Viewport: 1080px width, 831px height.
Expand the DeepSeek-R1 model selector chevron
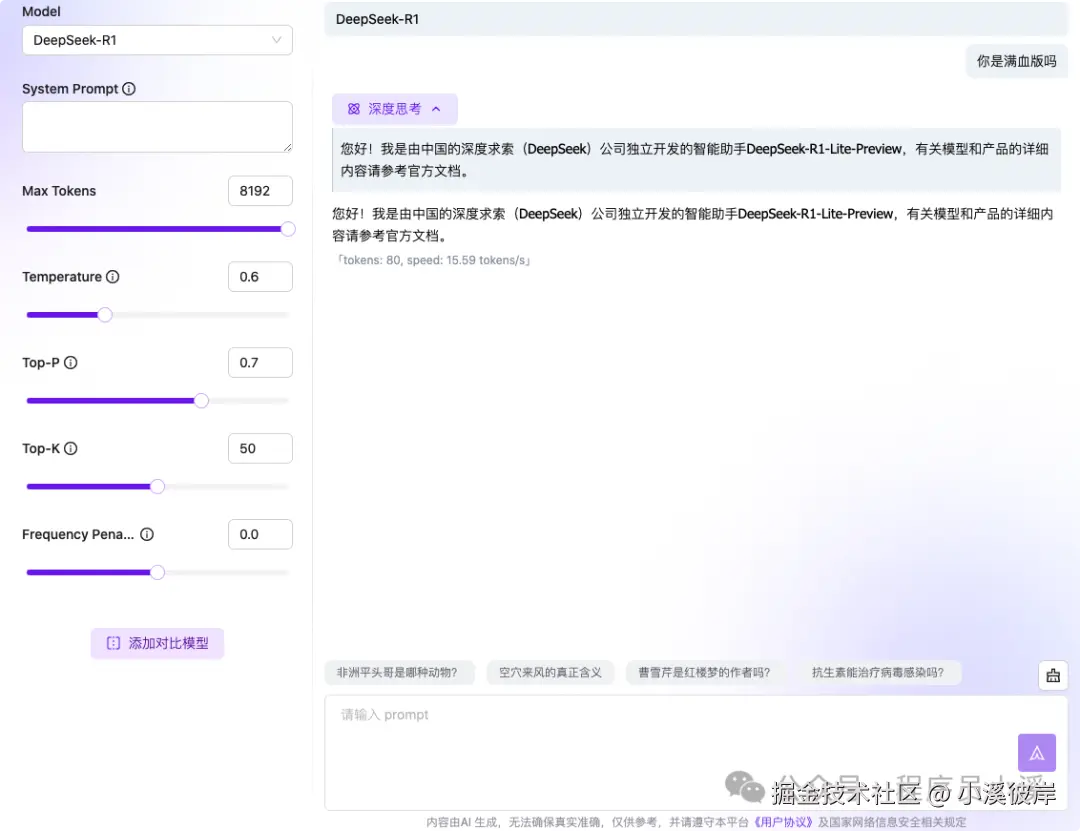277,40
